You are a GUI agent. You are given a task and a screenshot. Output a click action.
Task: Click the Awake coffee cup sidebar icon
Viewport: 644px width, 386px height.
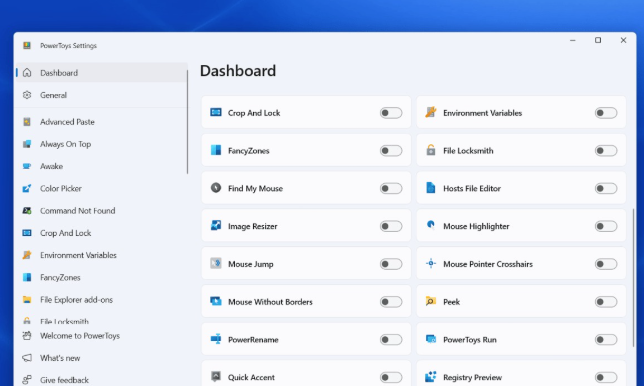click(x=27, y=166)
